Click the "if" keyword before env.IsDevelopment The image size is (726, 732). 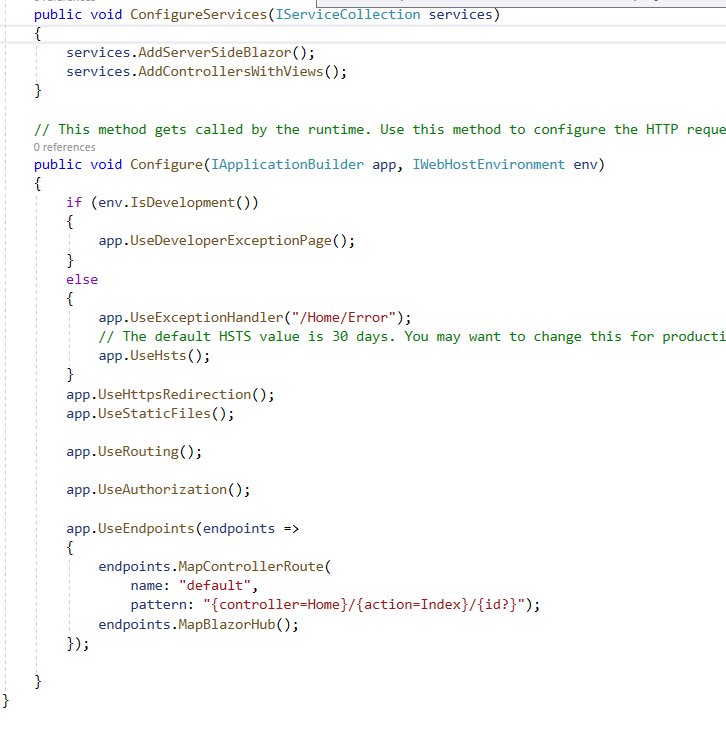coord(74,203)
